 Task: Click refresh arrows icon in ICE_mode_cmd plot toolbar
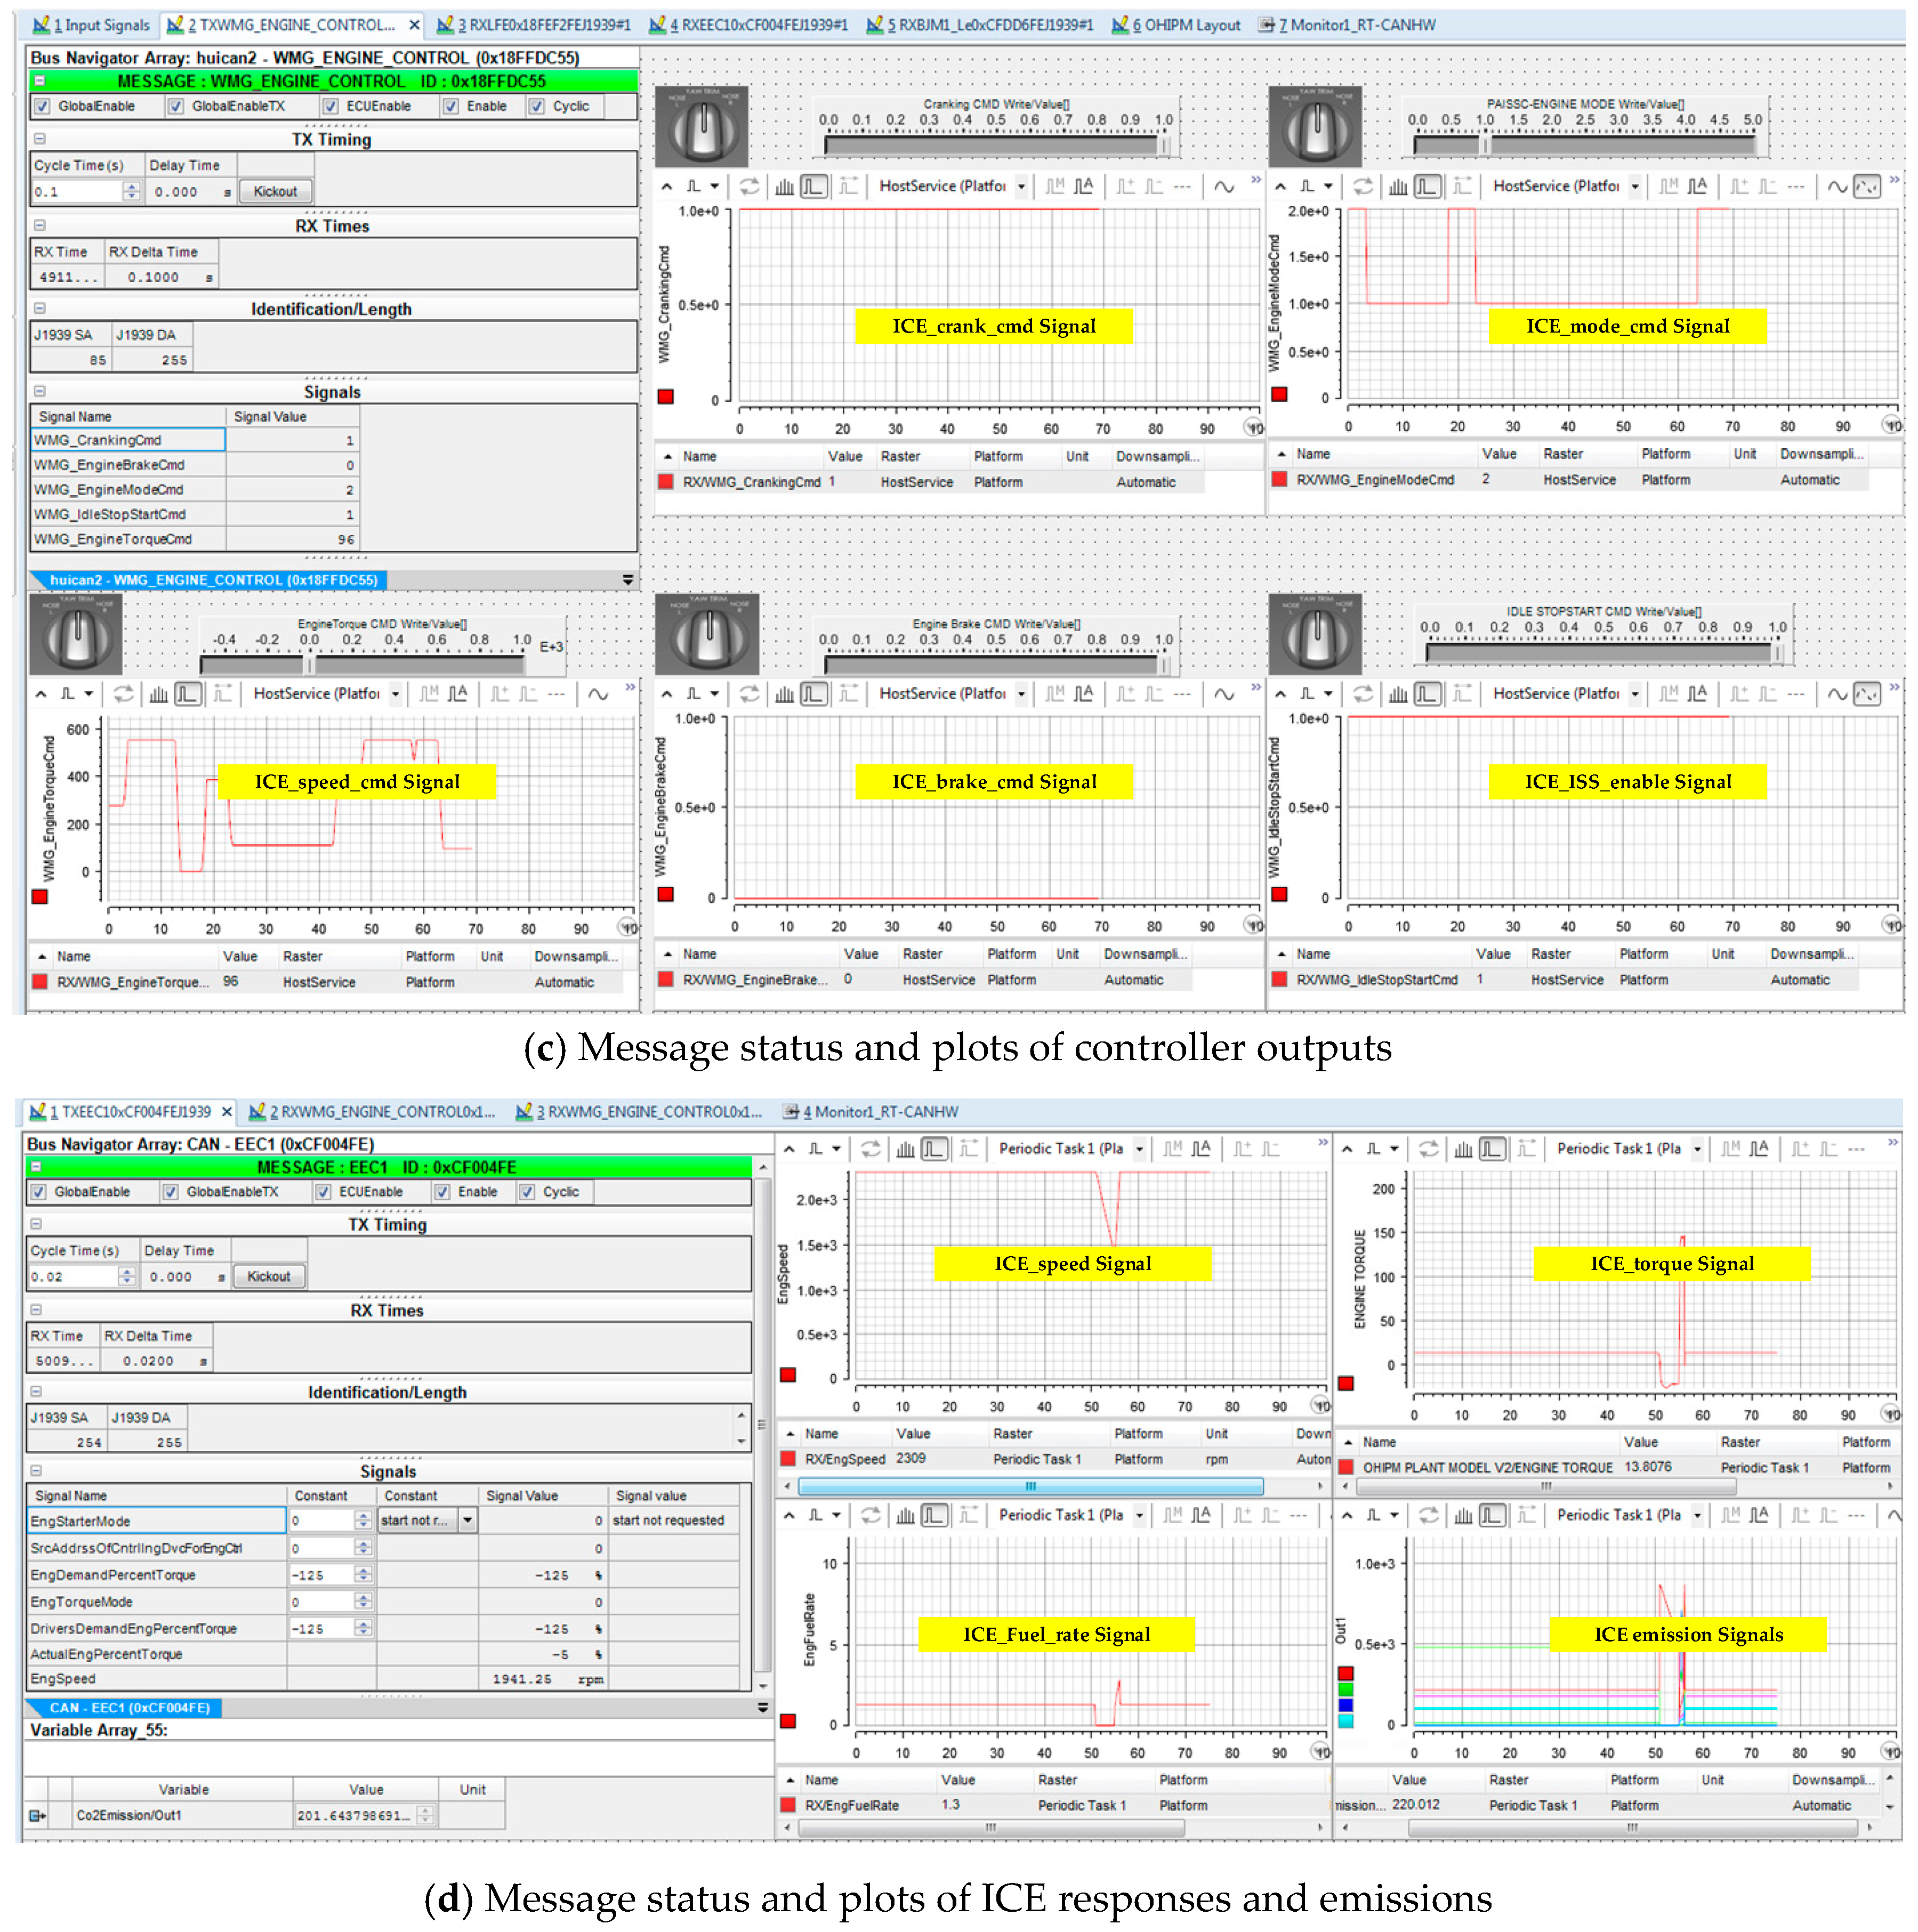click(1362, 187)
